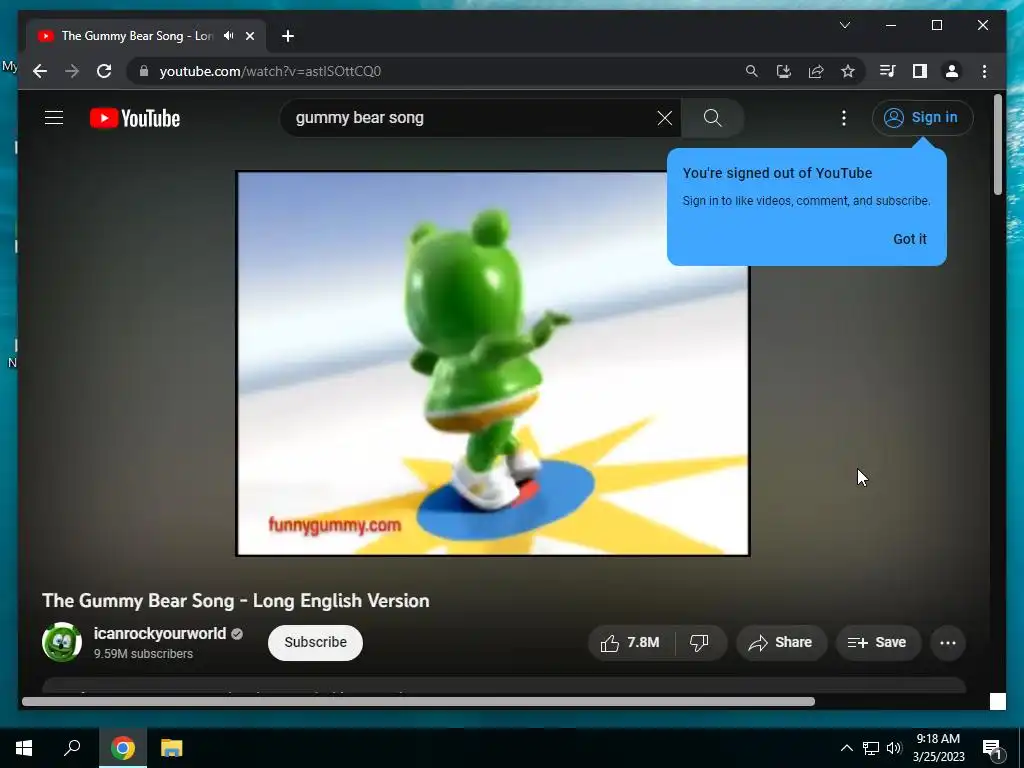Go to YouTube home via logo

pos(135,118)
